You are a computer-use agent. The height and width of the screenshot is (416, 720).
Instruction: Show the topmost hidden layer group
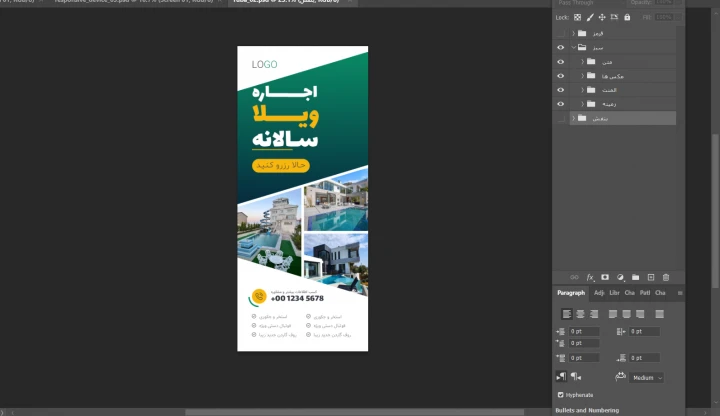pos(560,33)
